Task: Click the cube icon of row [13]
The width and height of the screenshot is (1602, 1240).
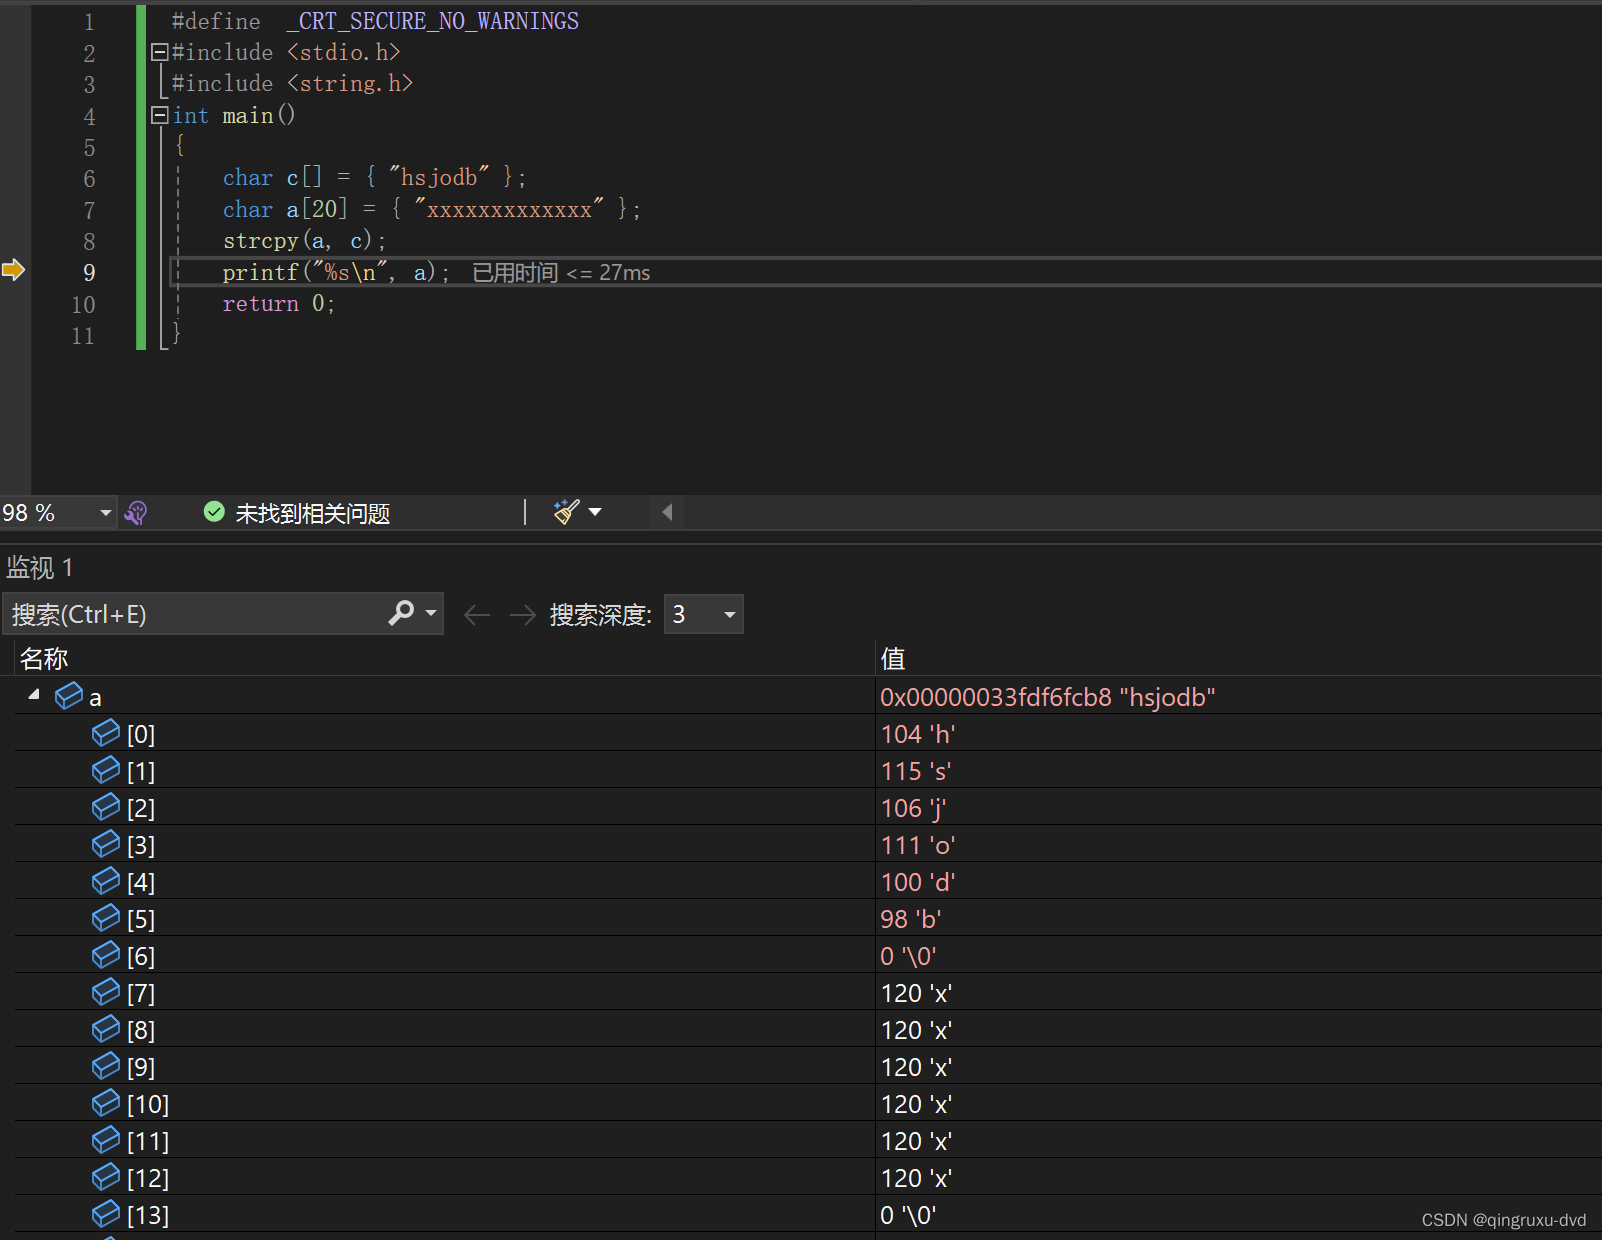Action: (x=106, y=1214)
